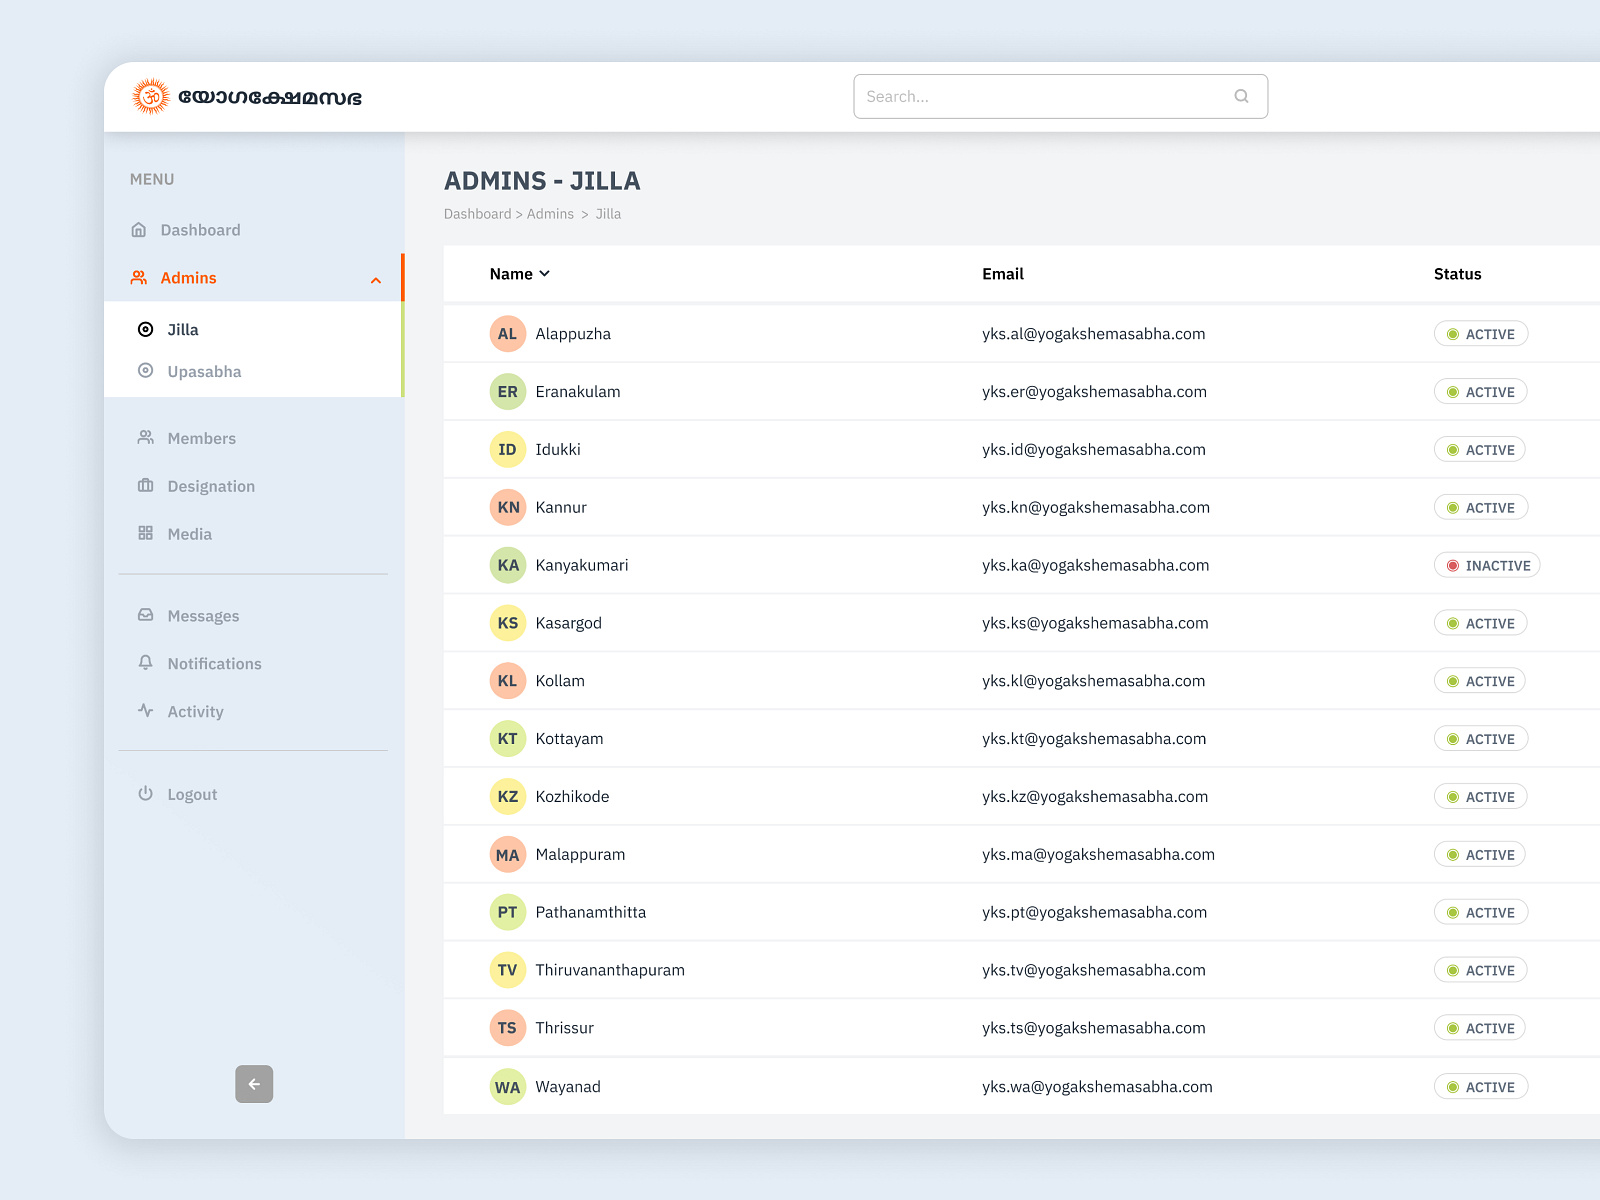
Task: Toggle Kanyakumari's INACTIVE status badge
Action: pos(1487,565)
